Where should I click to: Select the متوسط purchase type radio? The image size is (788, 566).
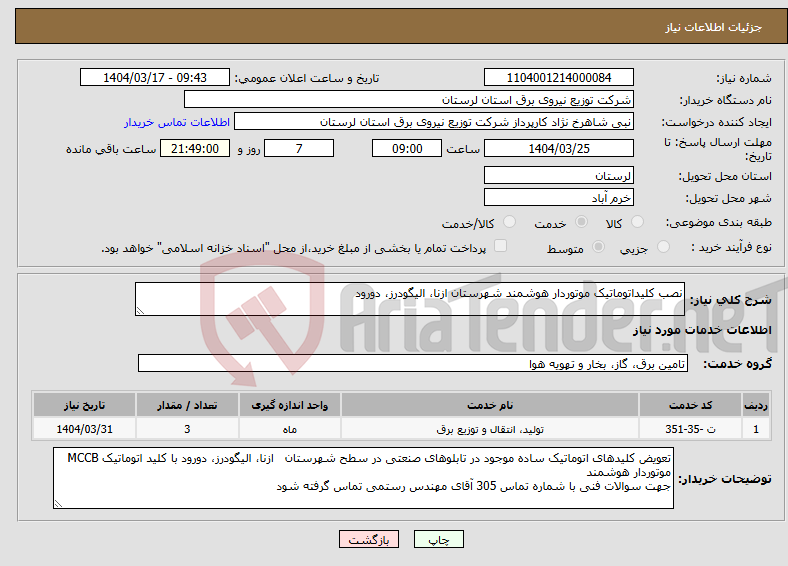click(599, 246)
